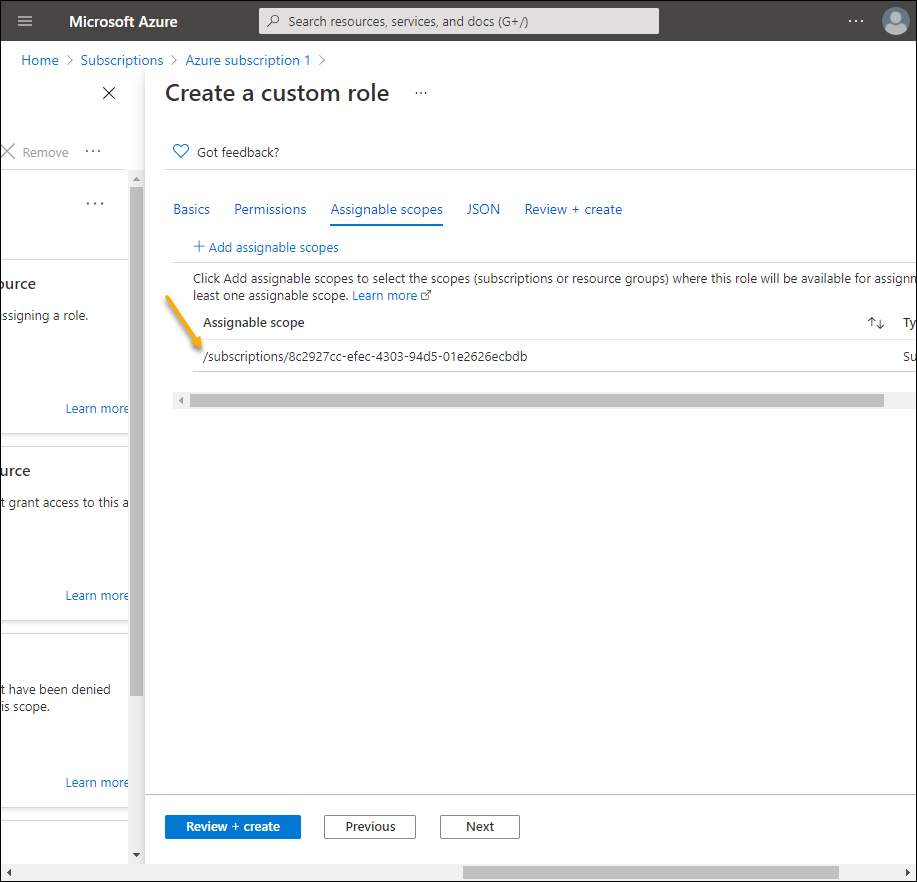Open the Azure portal hamburger menu

pos(26,21)
